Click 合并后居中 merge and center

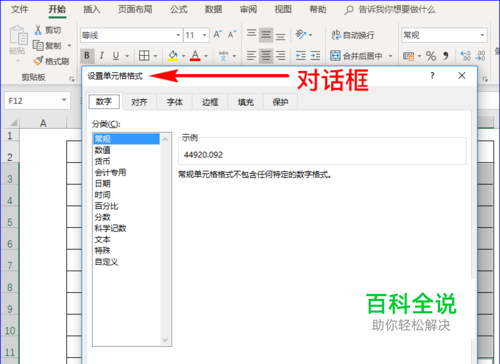357,56
